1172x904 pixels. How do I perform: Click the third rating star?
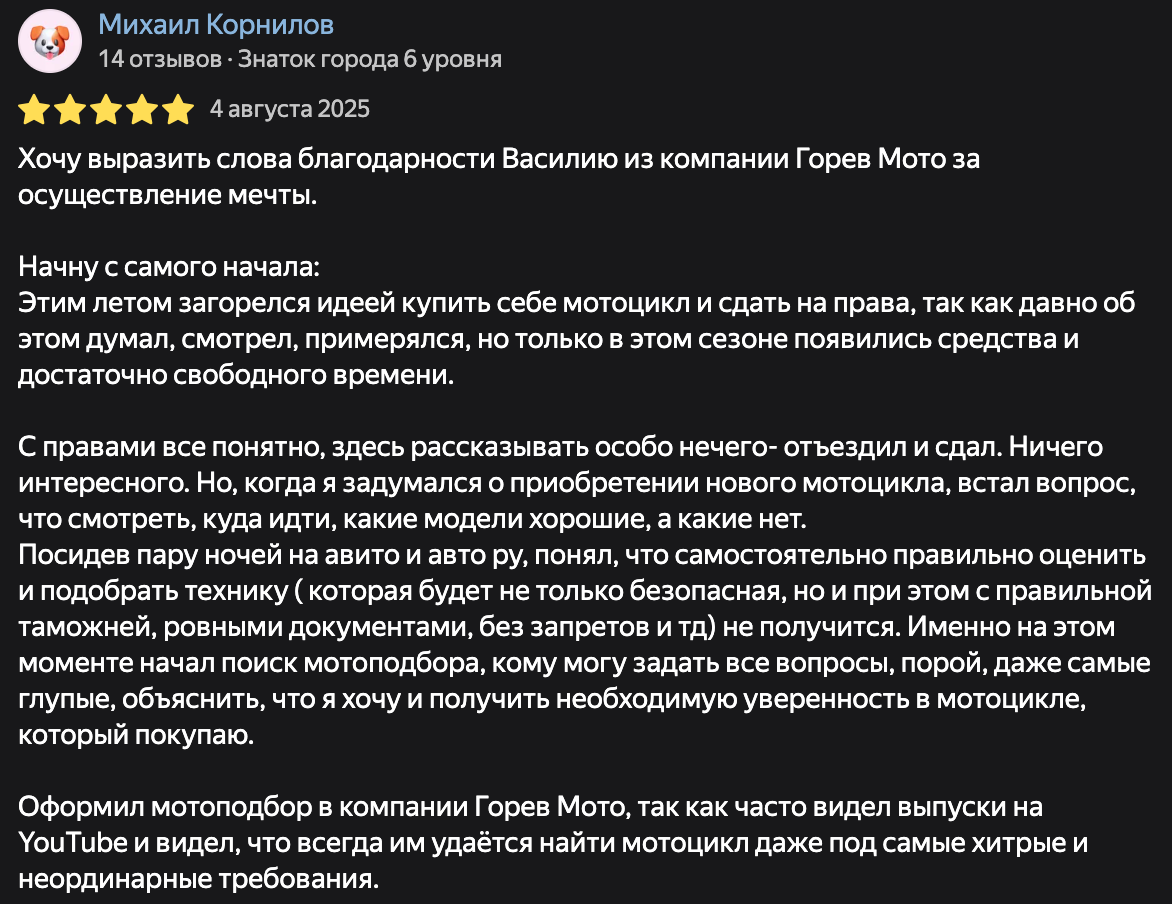pyautogui.click(x=106, y=109)
